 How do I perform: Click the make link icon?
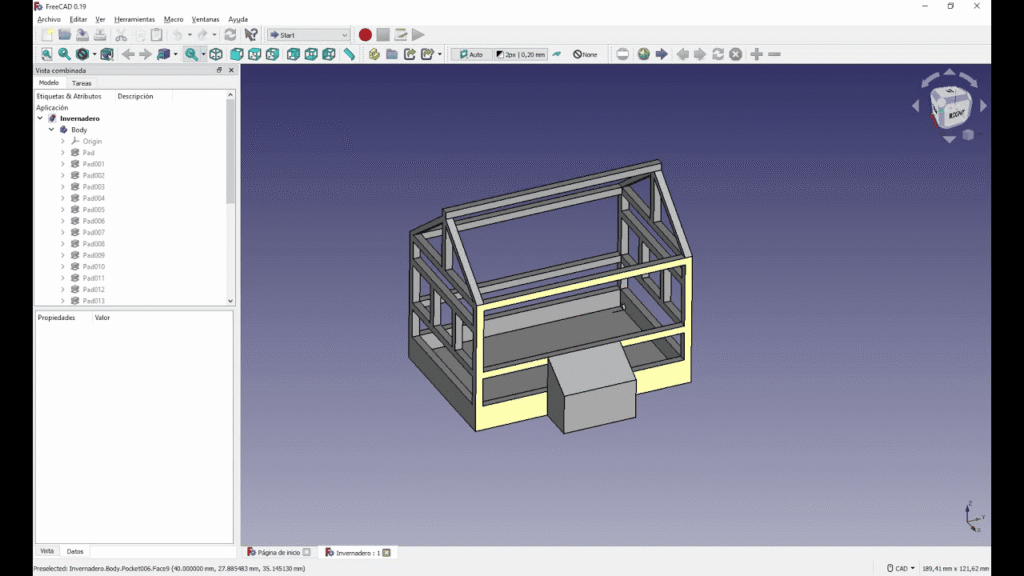409,54
